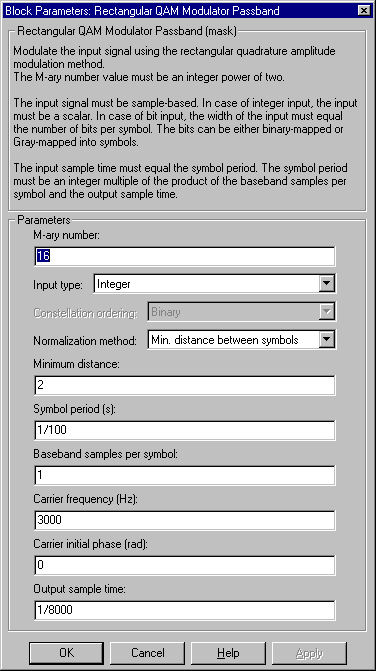
Task: Click the Minimum distance input field
Action: 185,386
